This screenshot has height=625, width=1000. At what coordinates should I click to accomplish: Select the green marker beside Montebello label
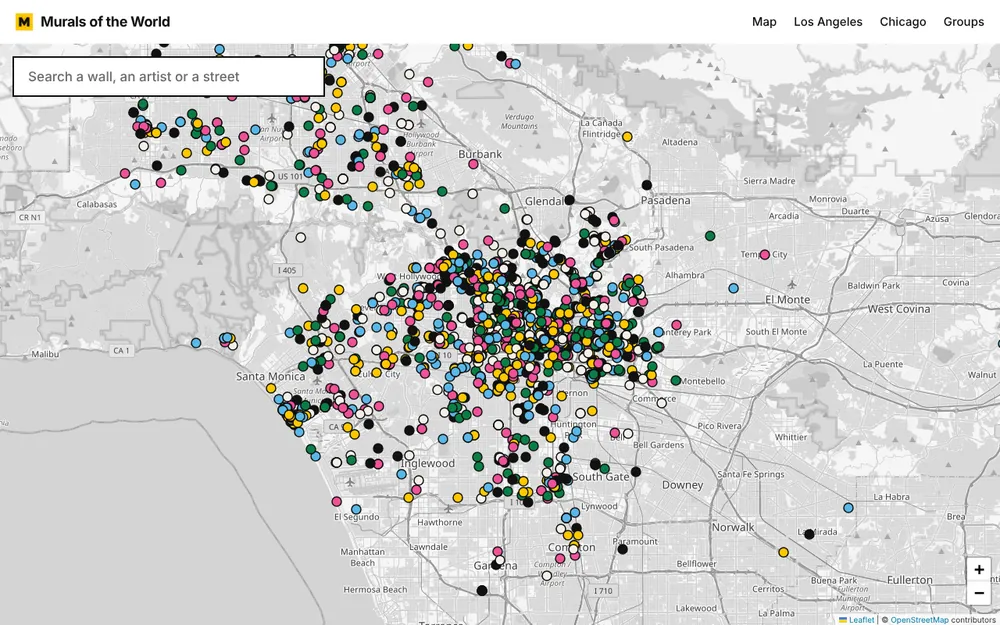click(x=676, y=381)
